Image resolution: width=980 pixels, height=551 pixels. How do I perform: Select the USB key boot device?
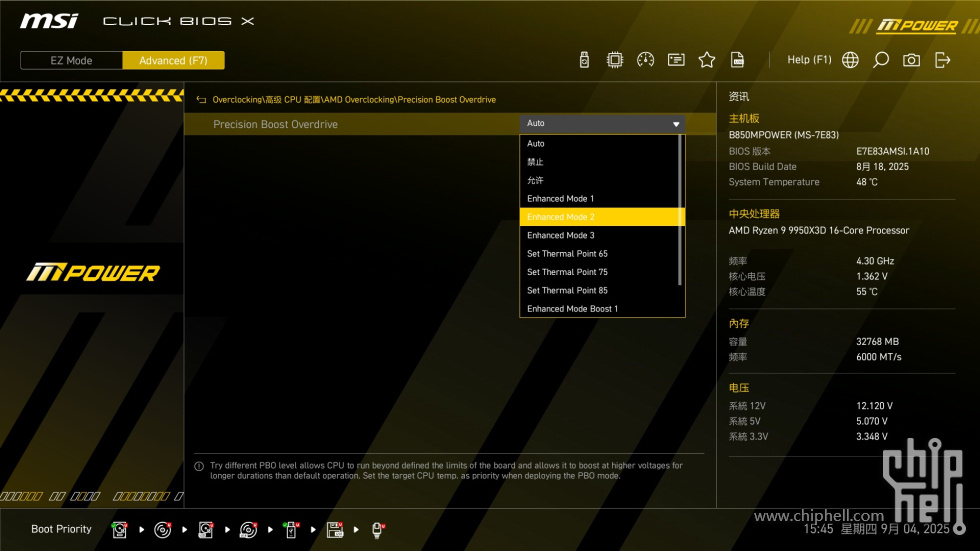click(291, 530)
